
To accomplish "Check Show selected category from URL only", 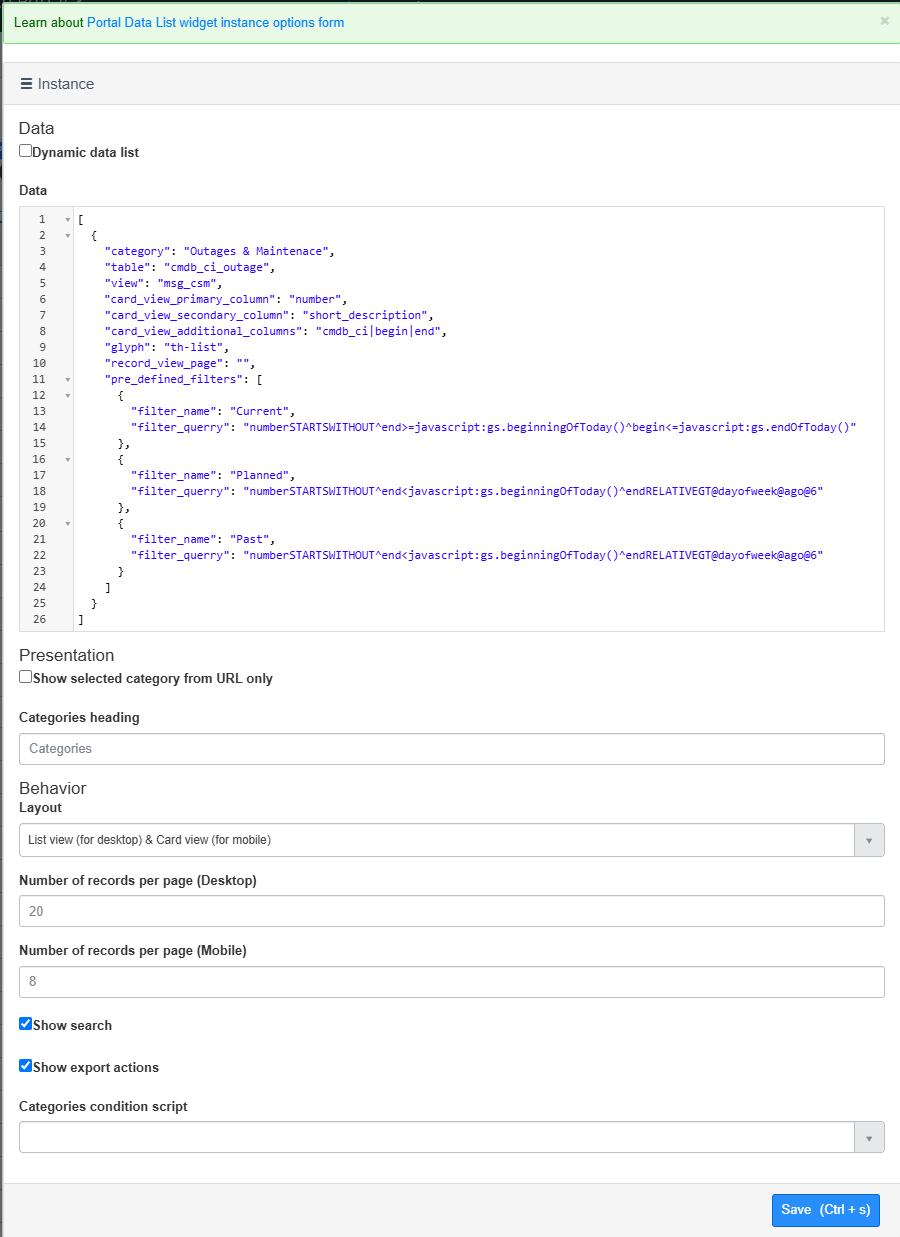I will pos(25,677).
